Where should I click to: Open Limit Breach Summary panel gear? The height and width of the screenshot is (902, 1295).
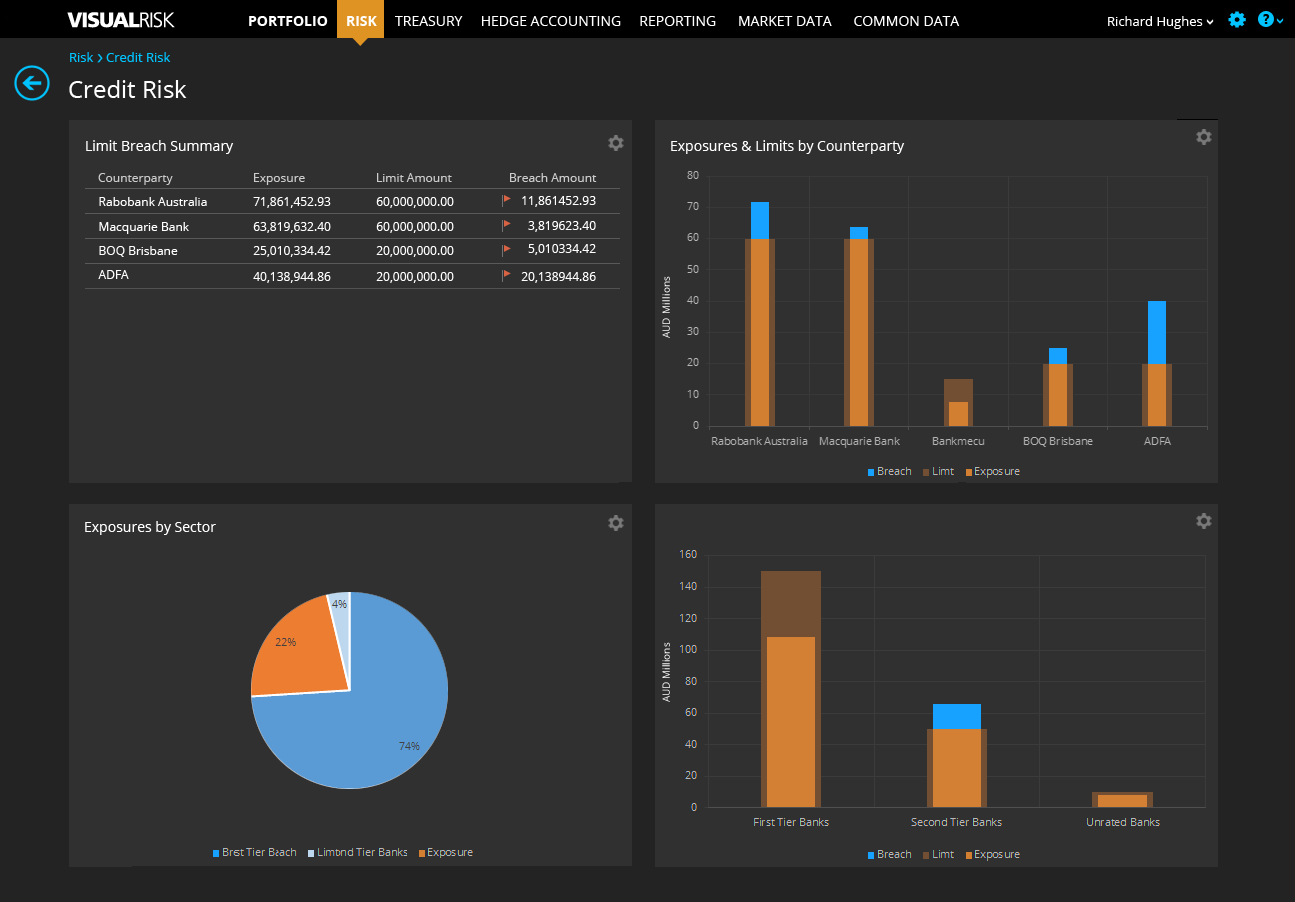click(x=616, y=143)
